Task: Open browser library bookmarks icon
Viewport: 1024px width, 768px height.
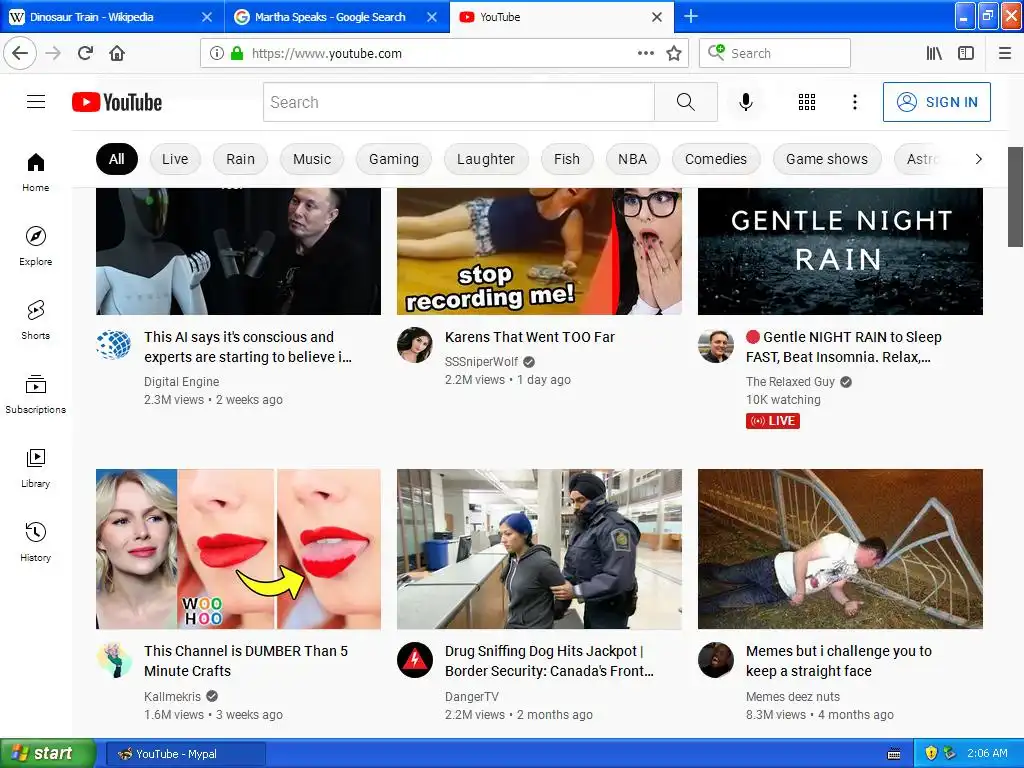Action: [934, 53]
